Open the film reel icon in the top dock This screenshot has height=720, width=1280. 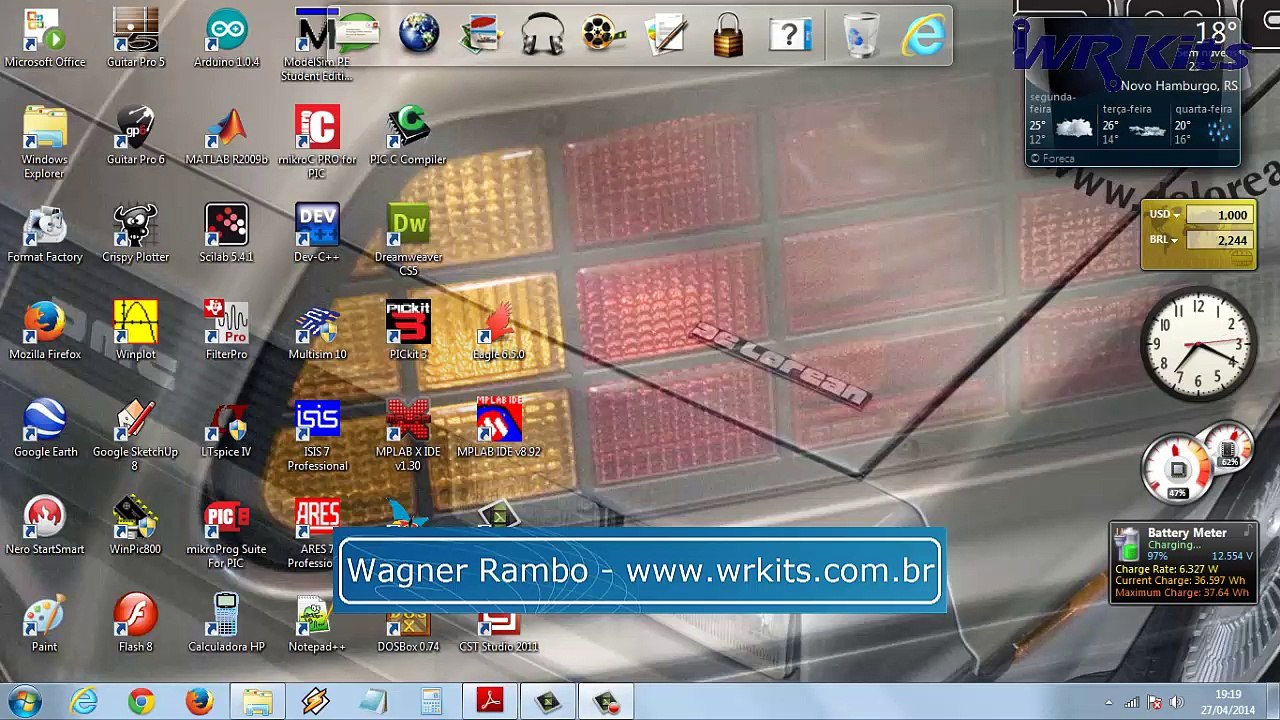click(x=603, y=33)
